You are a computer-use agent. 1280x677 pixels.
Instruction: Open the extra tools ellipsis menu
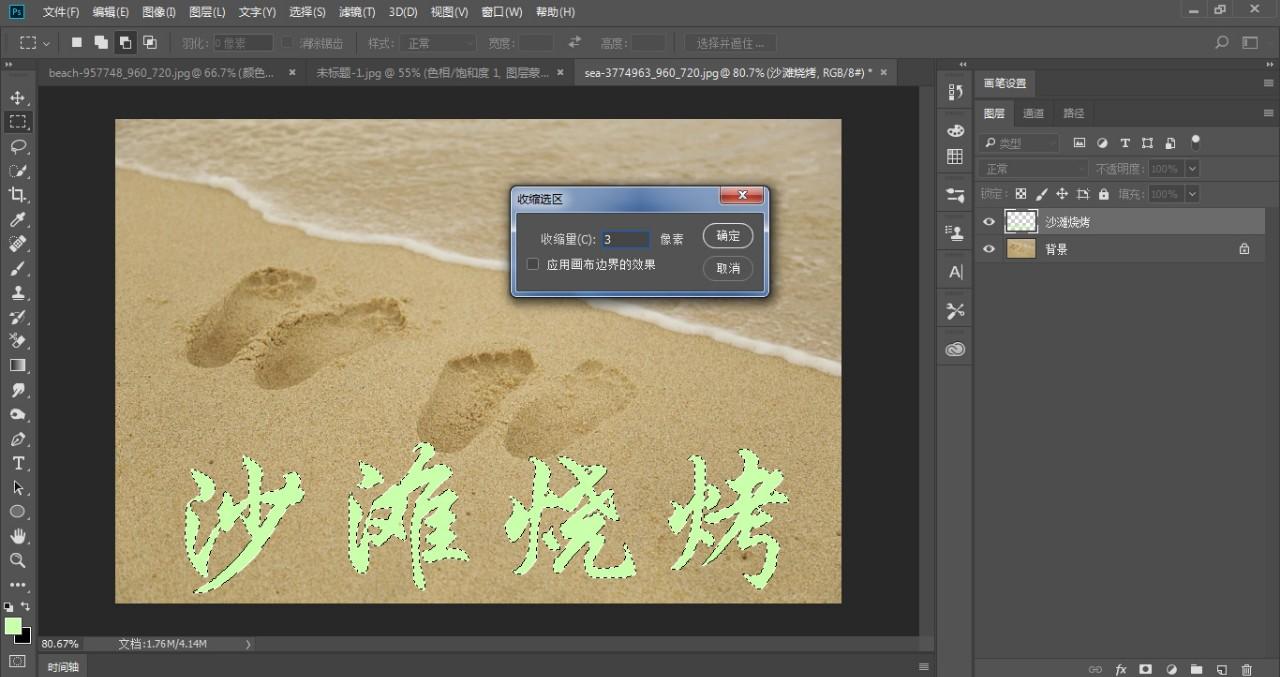tap(18, 585)
